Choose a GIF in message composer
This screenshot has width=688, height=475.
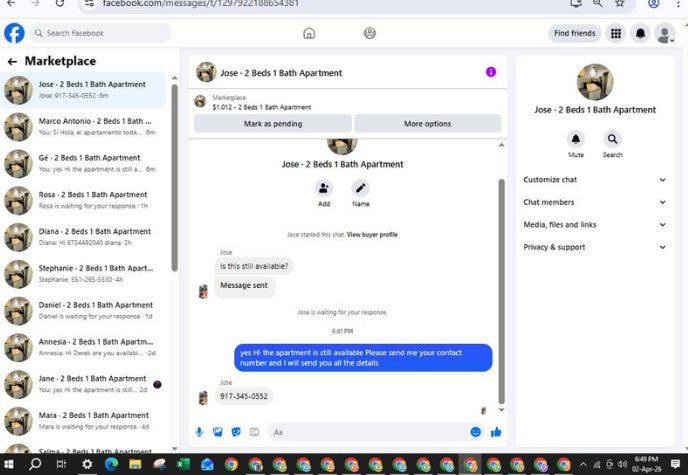tap(254, 432)
